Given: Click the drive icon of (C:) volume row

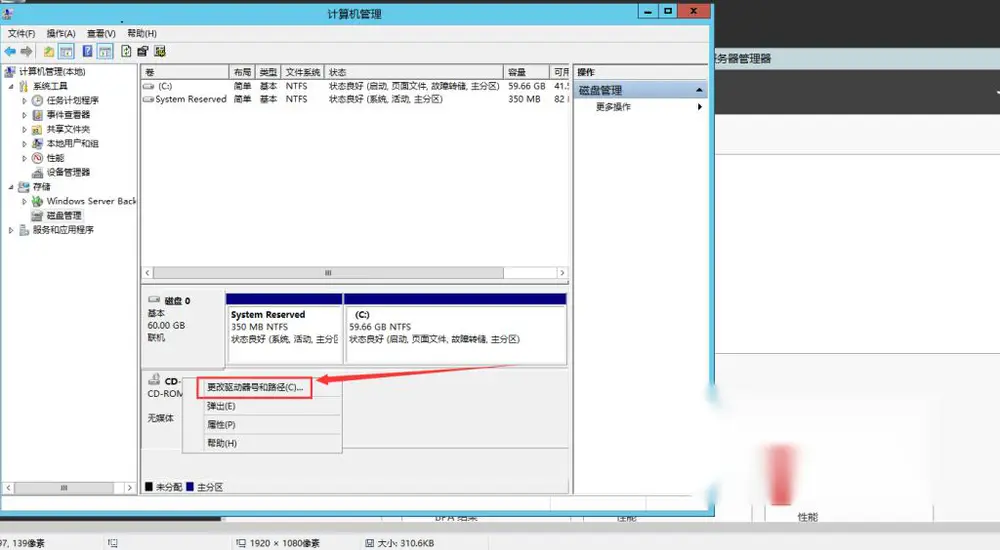Looking at the screenshot, I should coord(149,86).
